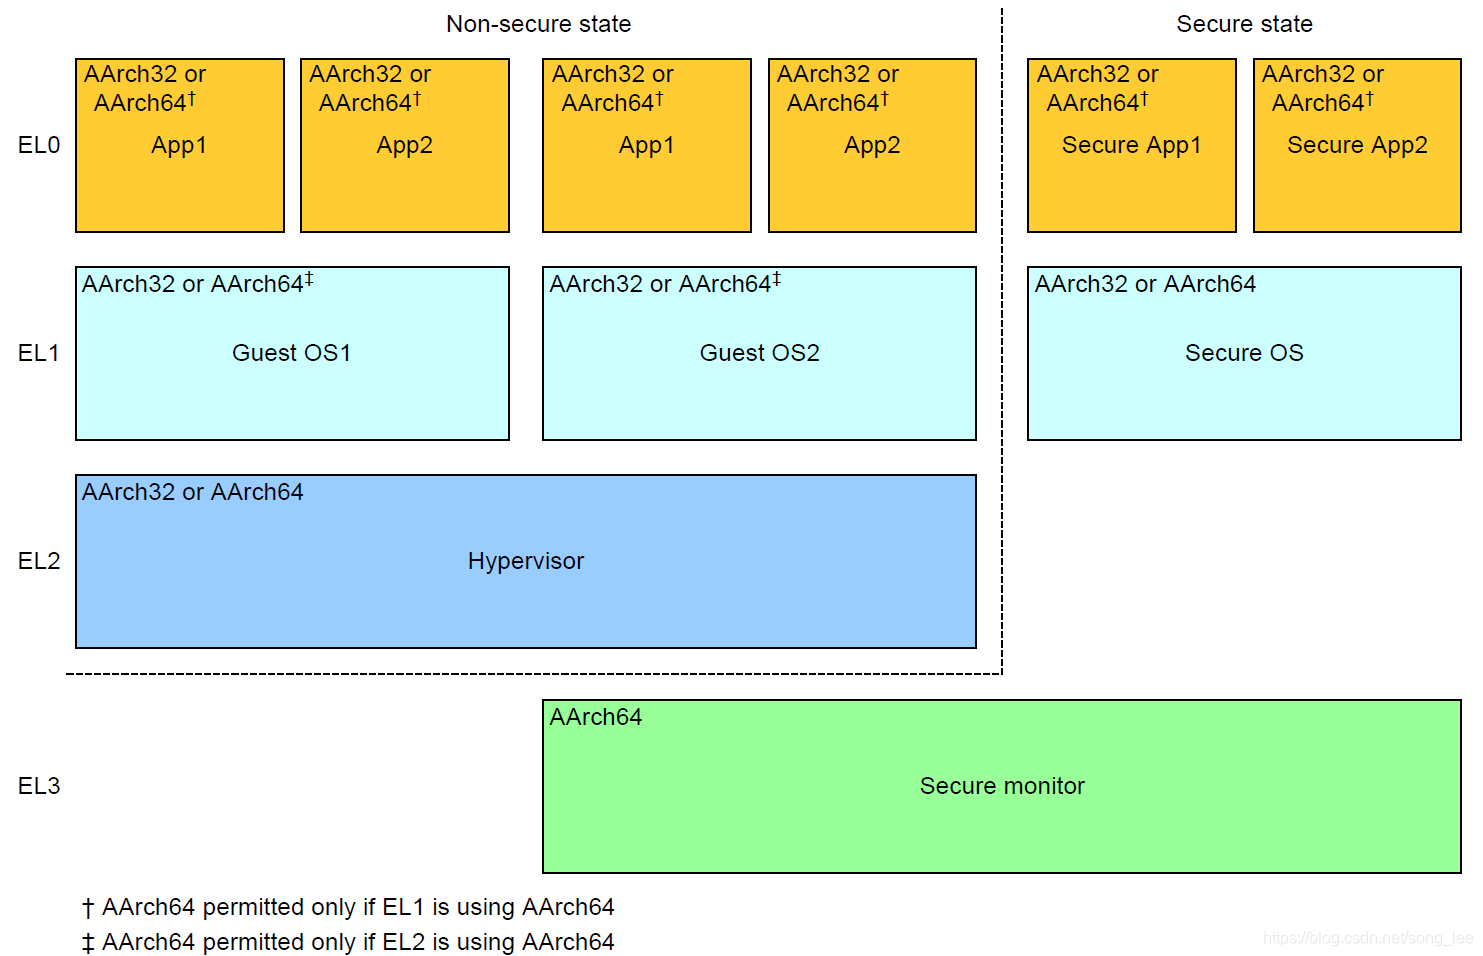This screenshot has width=1483, height=956.
Task: Click "AArch64" label in Secure monitor box
Action: (x=596, y=717)
